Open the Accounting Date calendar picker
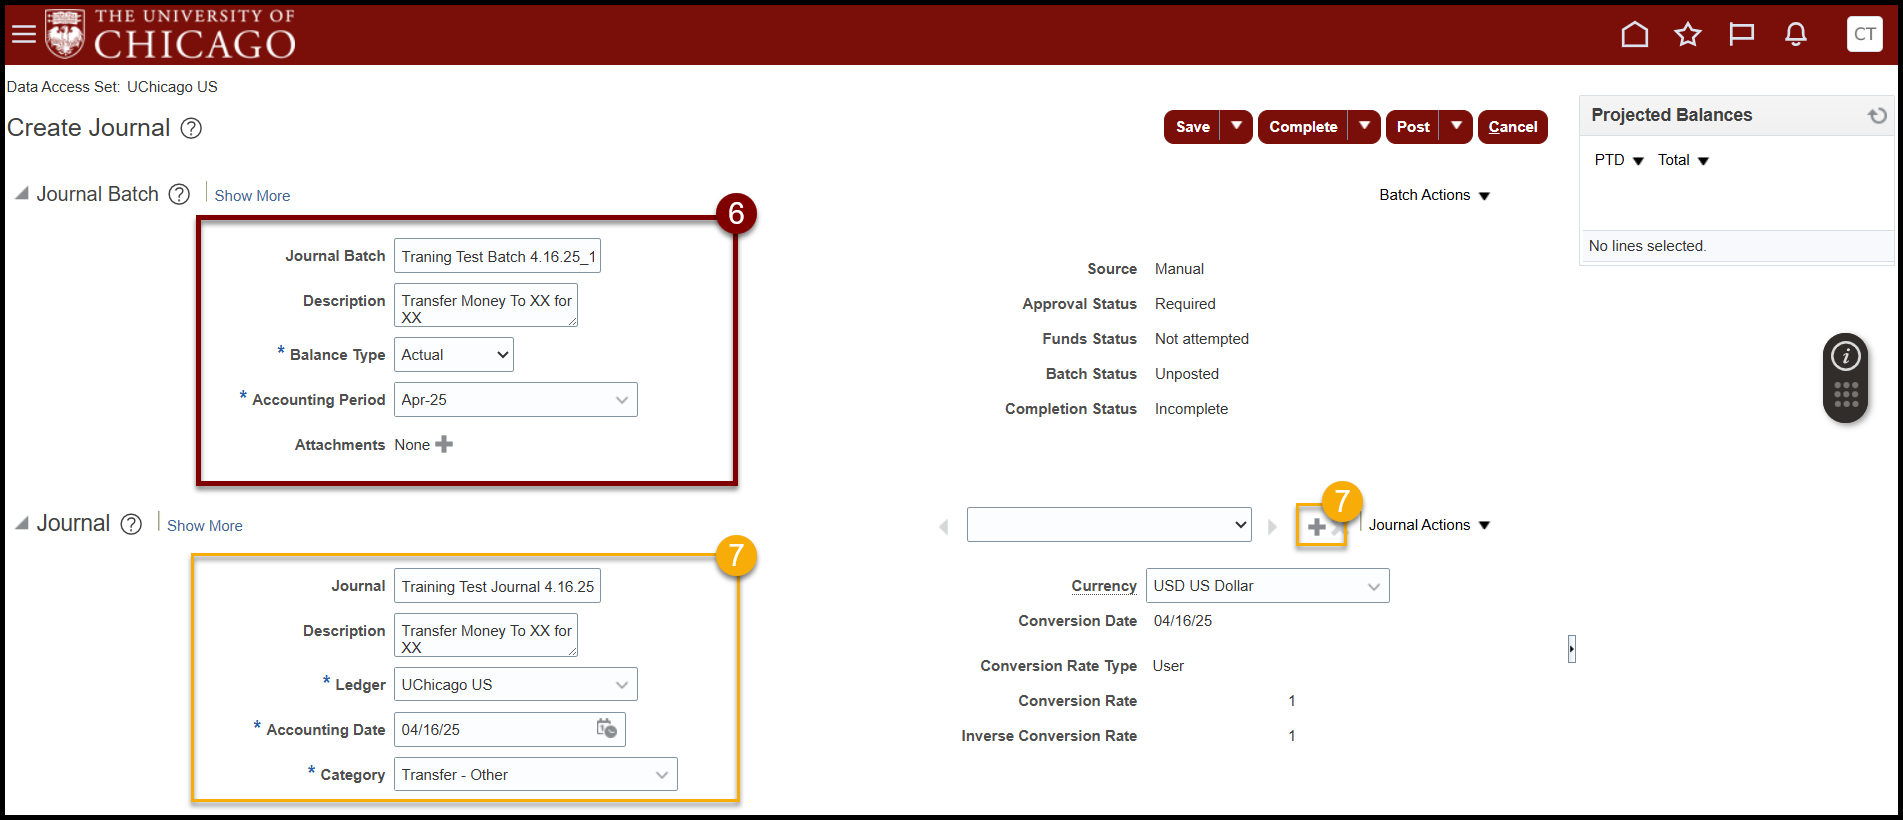Viewport: 1903px width, 820px height. (606, 729)
